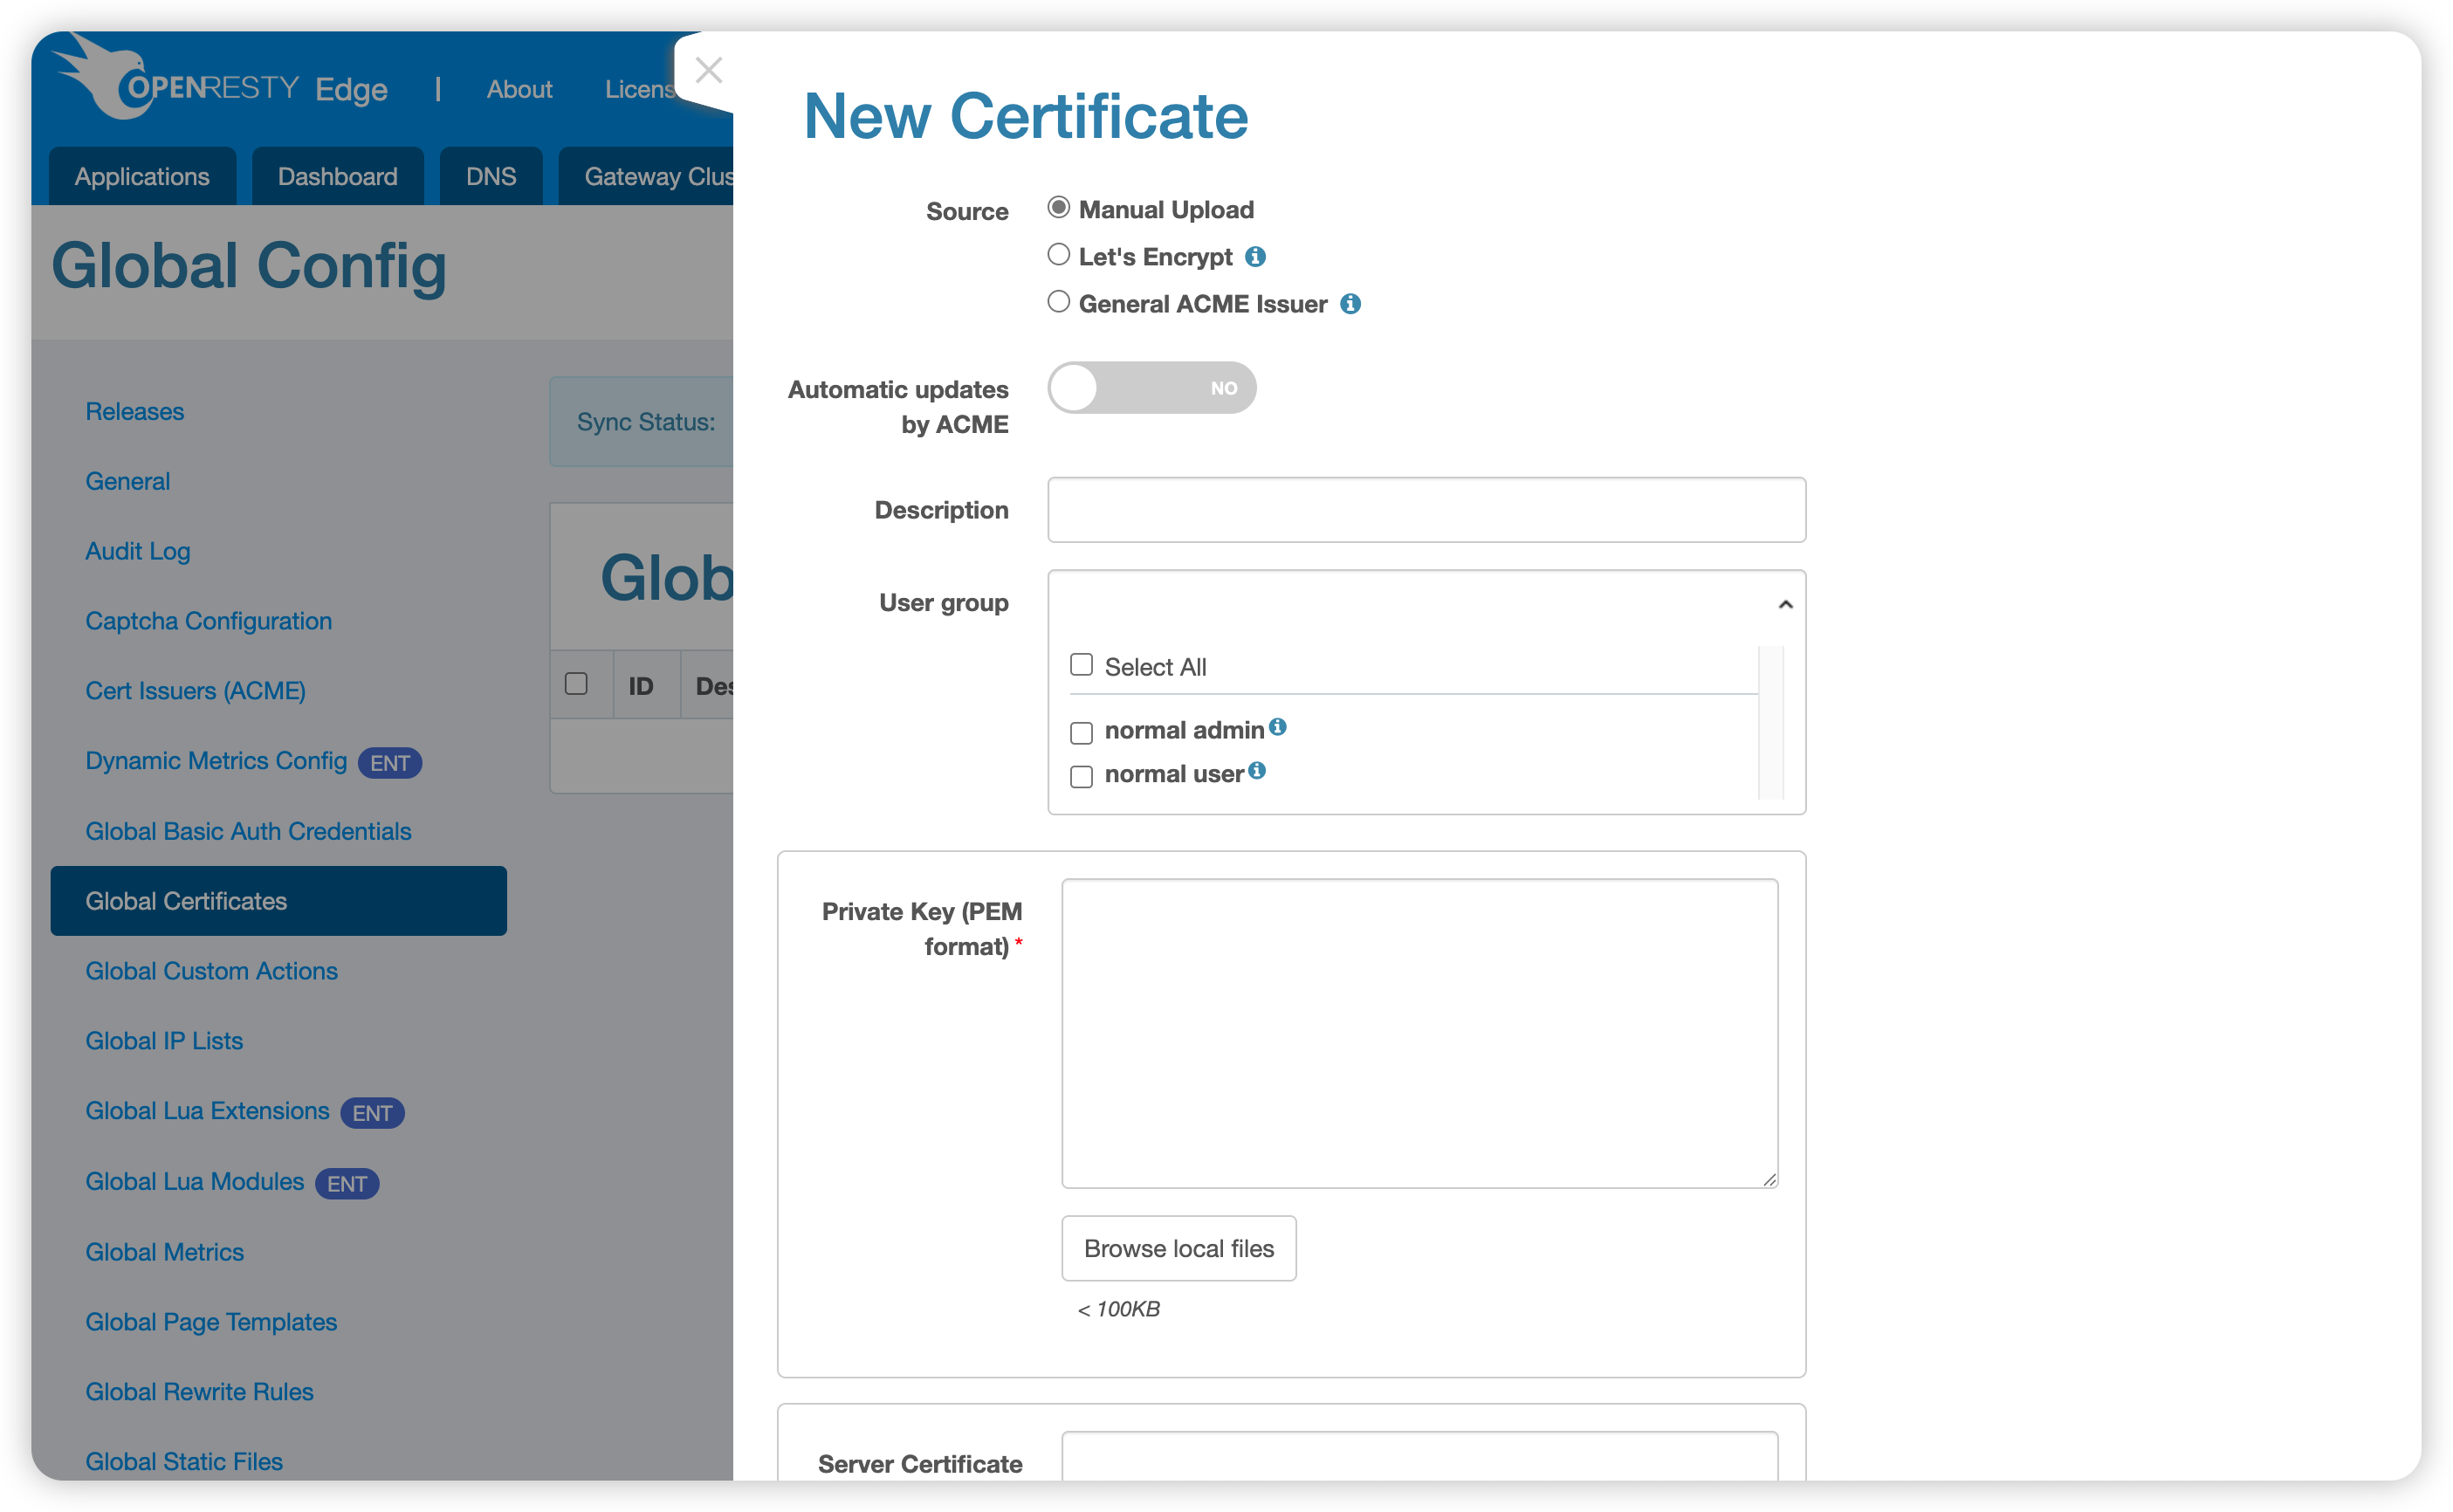
Task: Click the Description input field
Action: (x=1426, y=510)
